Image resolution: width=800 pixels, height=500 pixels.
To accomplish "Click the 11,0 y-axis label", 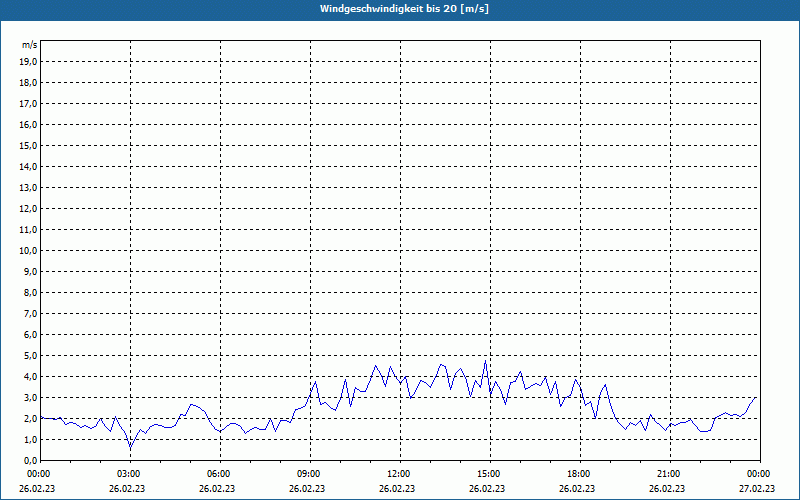I will click(x=28, y=230).
